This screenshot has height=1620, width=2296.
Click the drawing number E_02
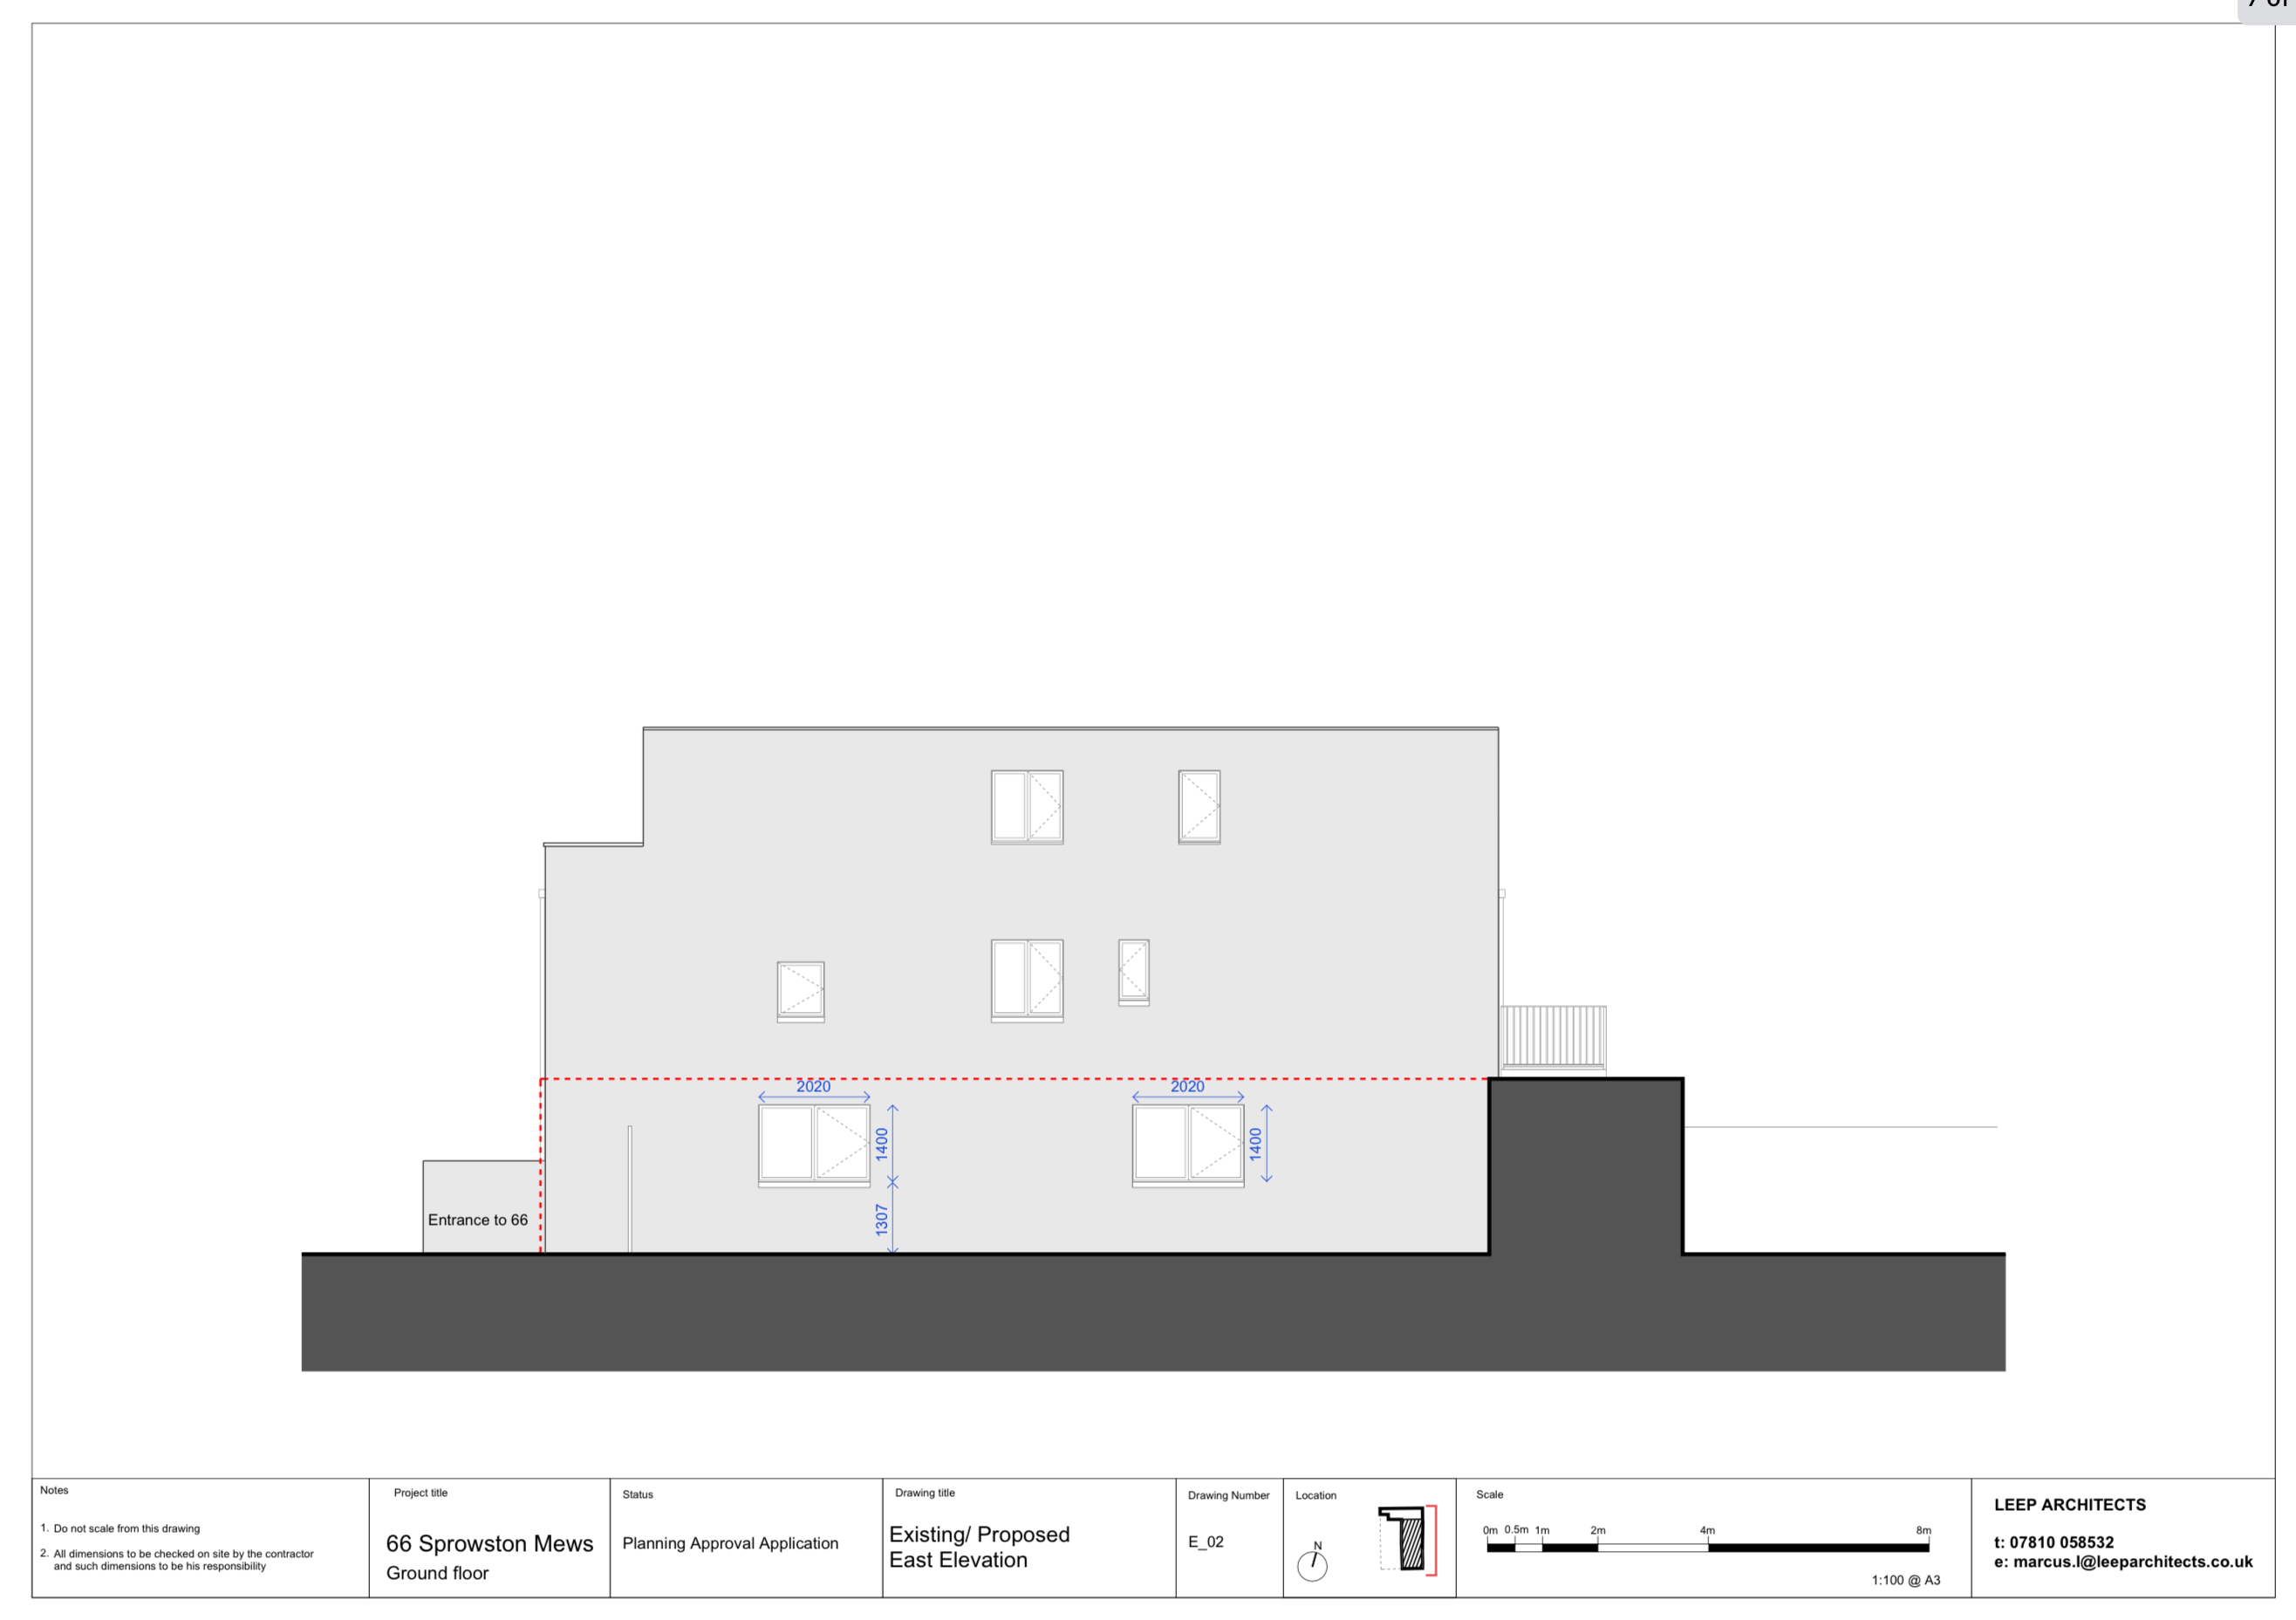point(1205,1542)
